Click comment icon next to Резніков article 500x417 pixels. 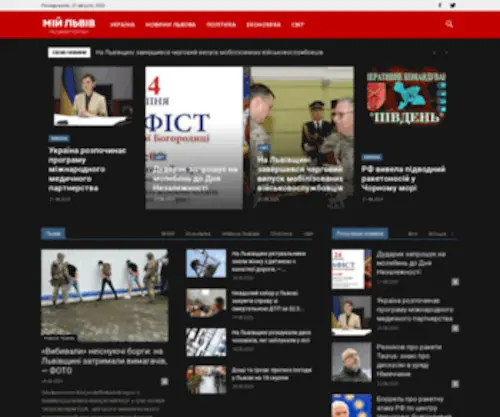pos(455,384)
